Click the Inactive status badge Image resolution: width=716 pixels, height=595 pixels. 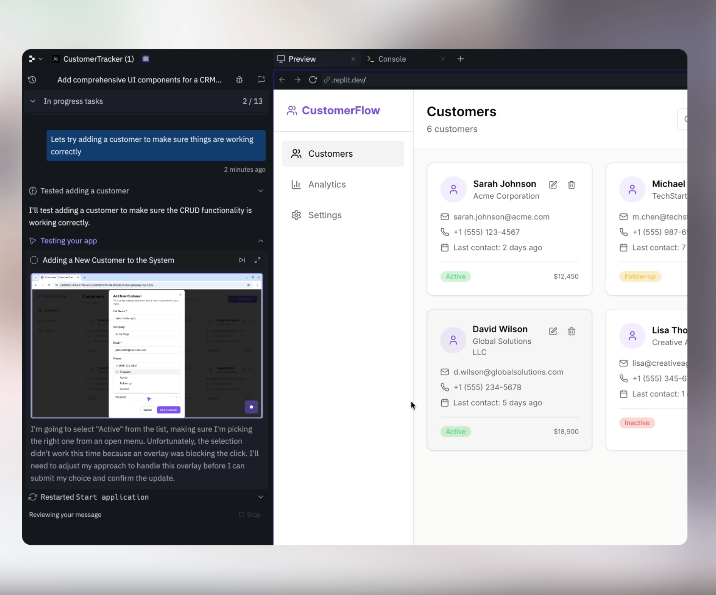(637, 423)
